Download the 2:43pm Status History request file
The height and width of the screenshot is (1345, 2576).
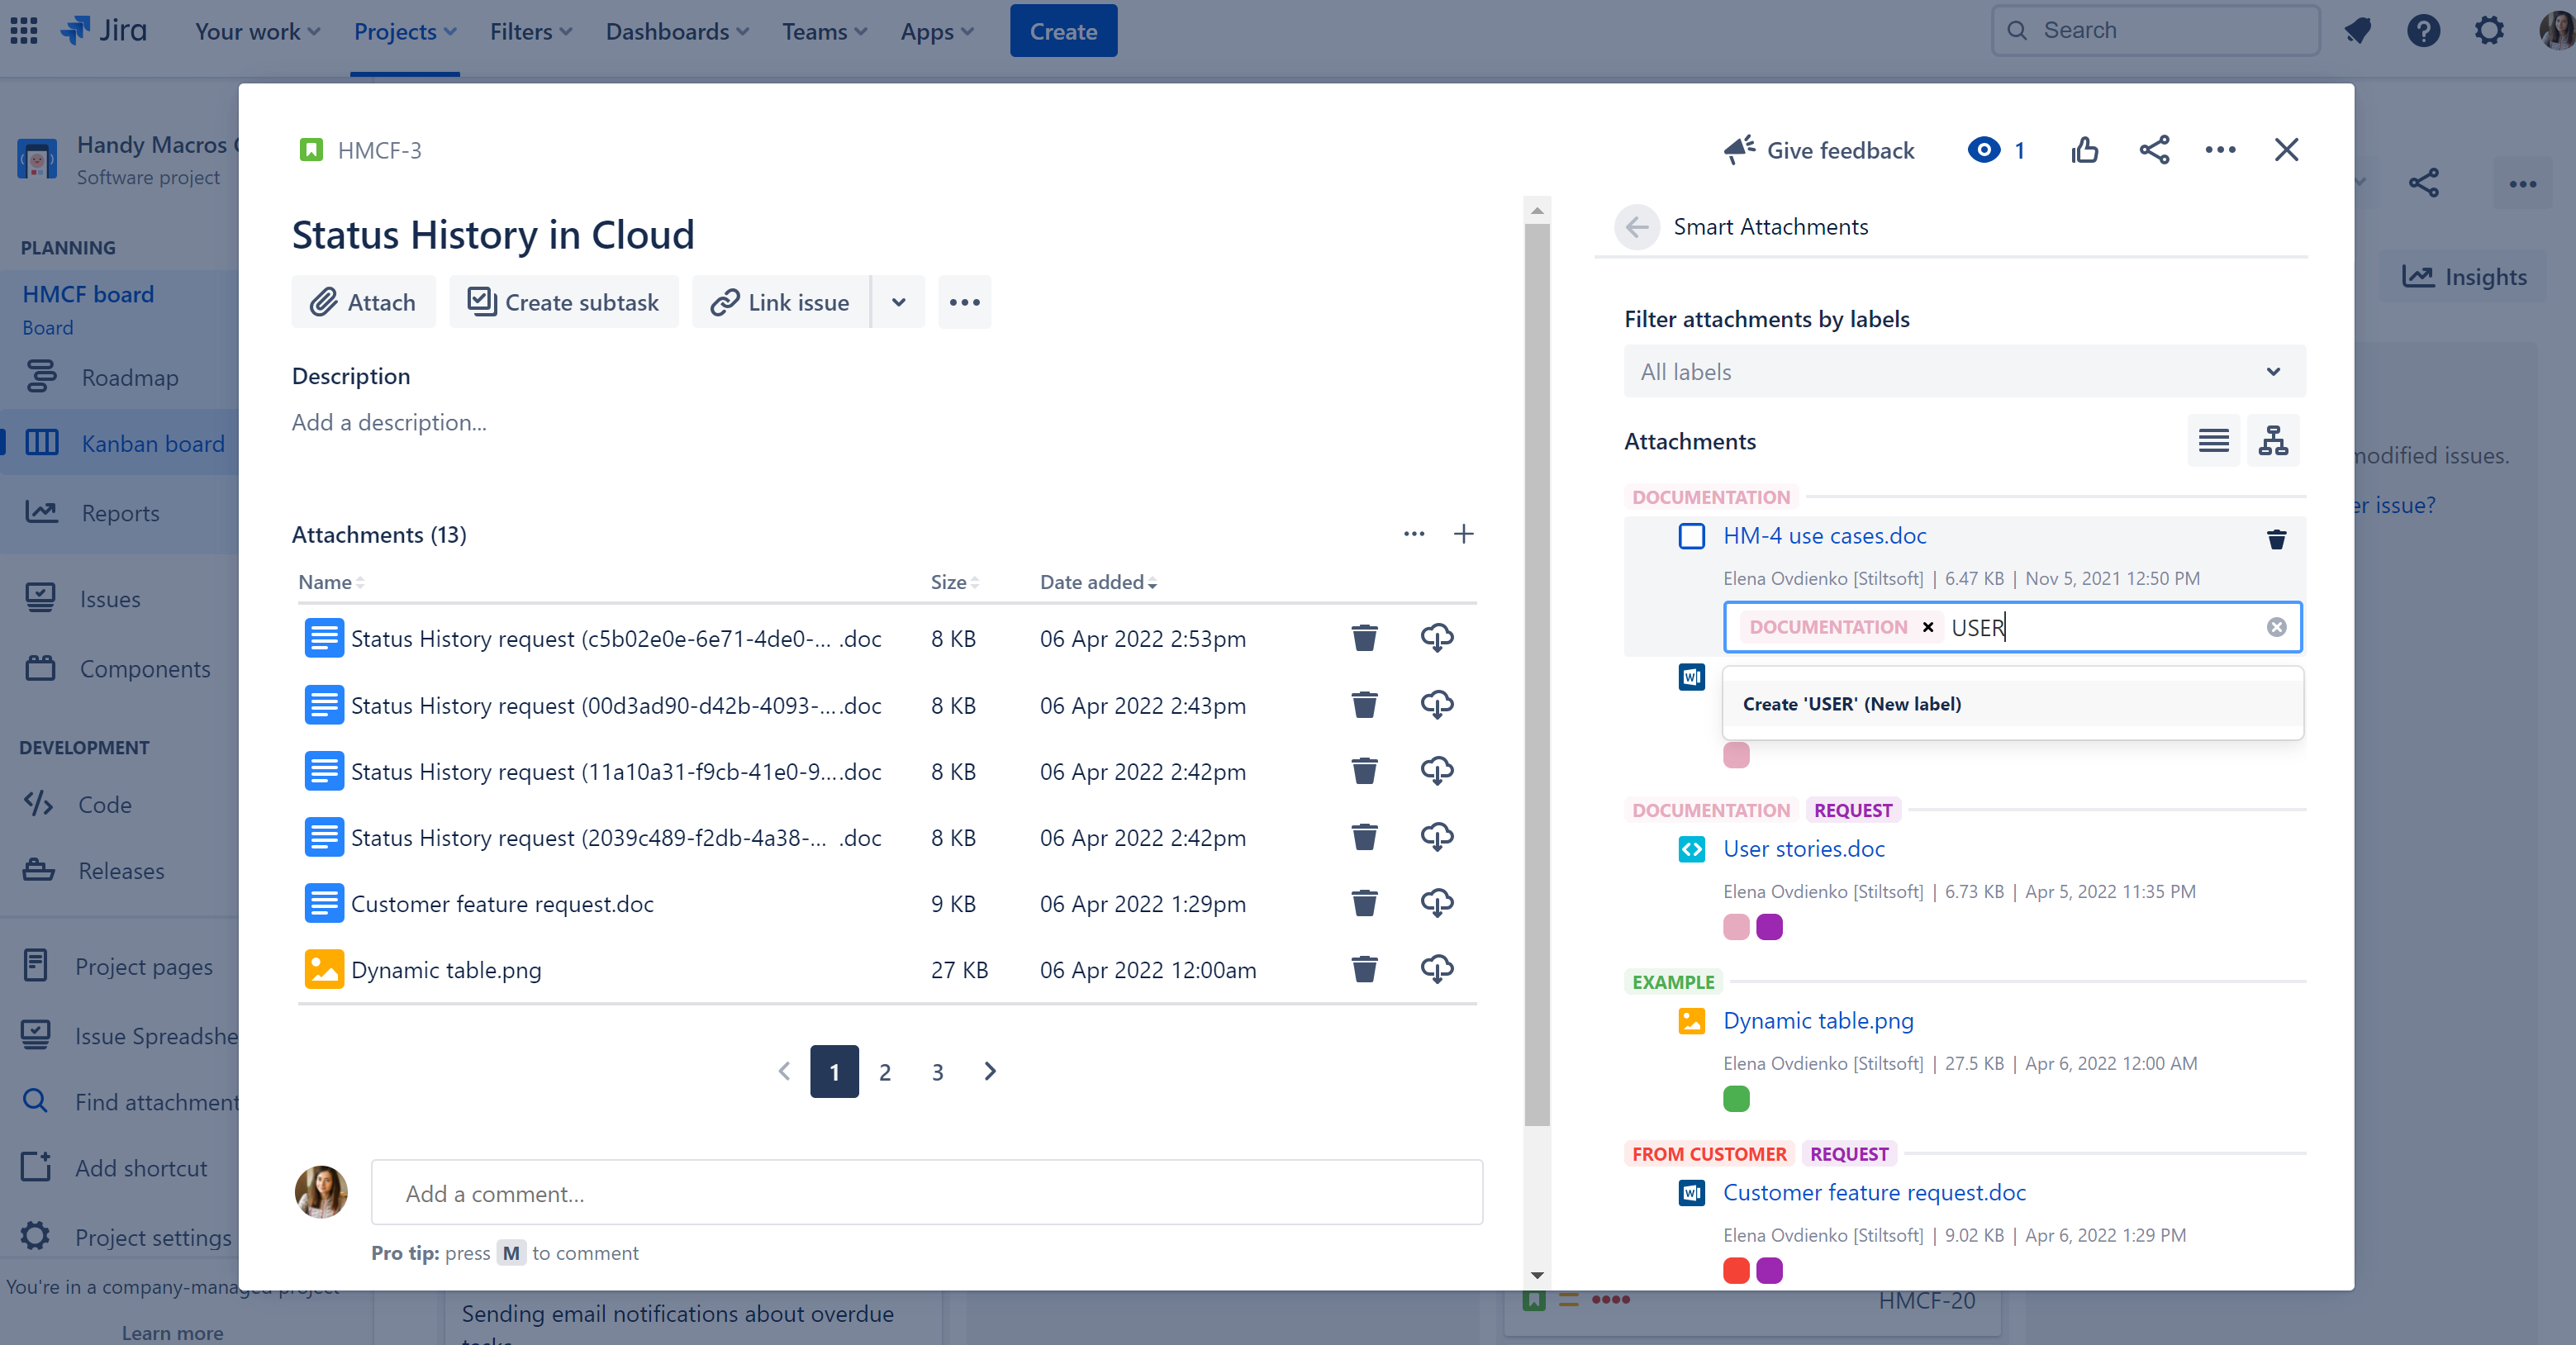click(x=1437, y=705)
